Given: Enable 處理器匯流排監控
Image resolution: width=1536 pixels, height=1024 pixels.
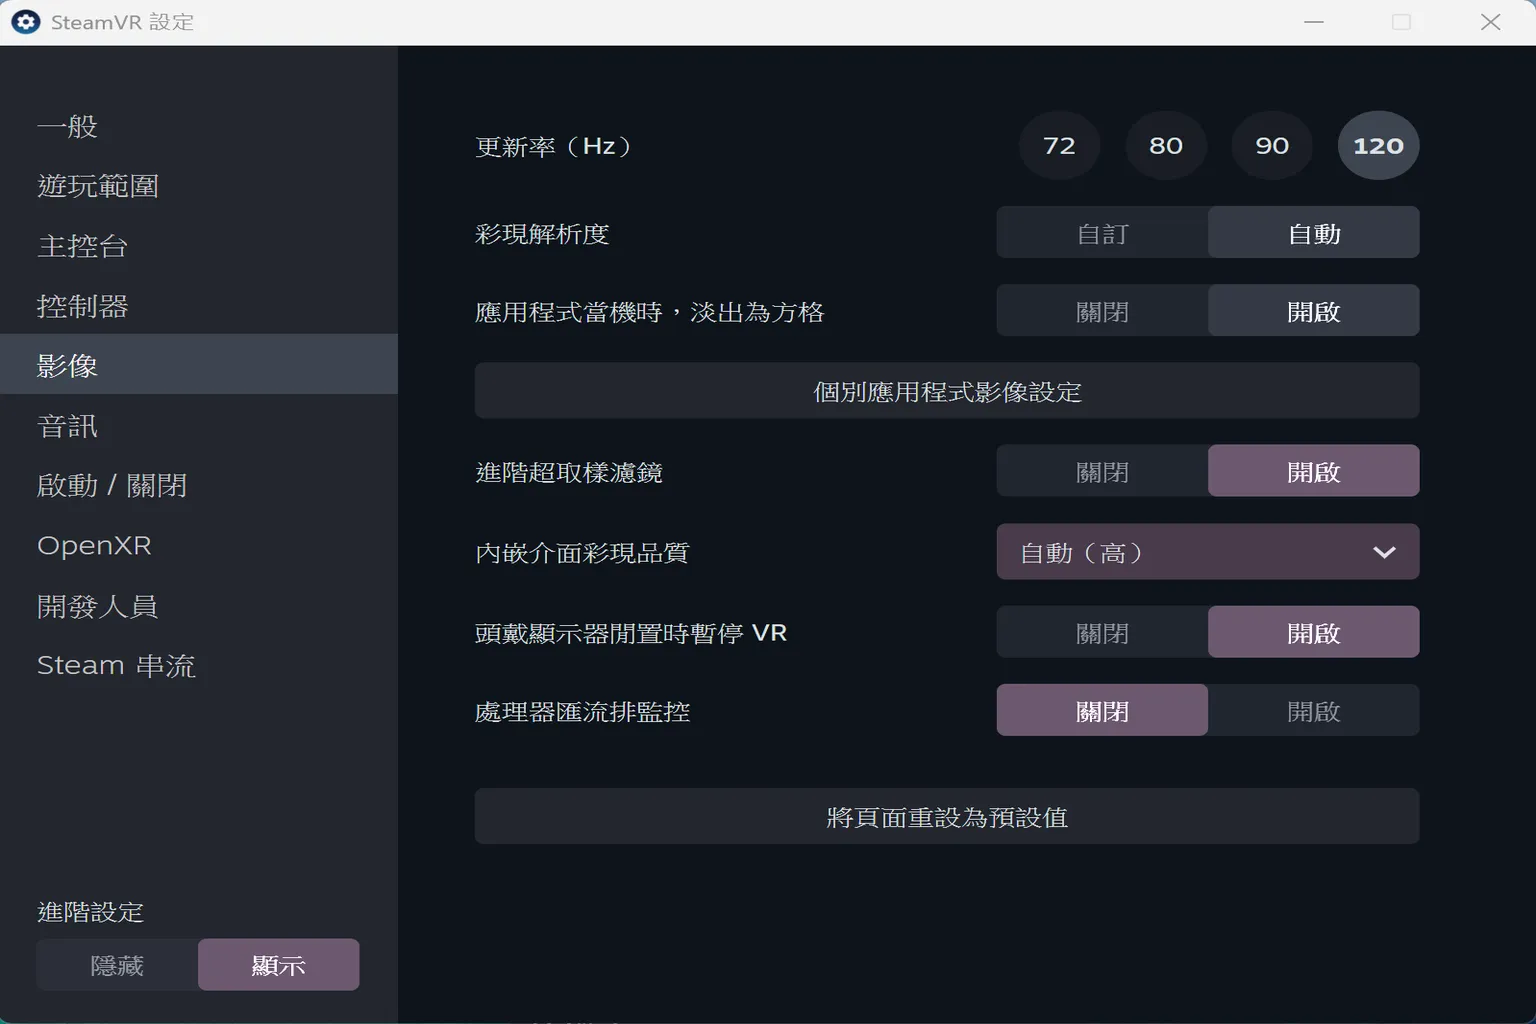Looking at the screenshot, I should pyautogui.click(x=1314, y=710).
